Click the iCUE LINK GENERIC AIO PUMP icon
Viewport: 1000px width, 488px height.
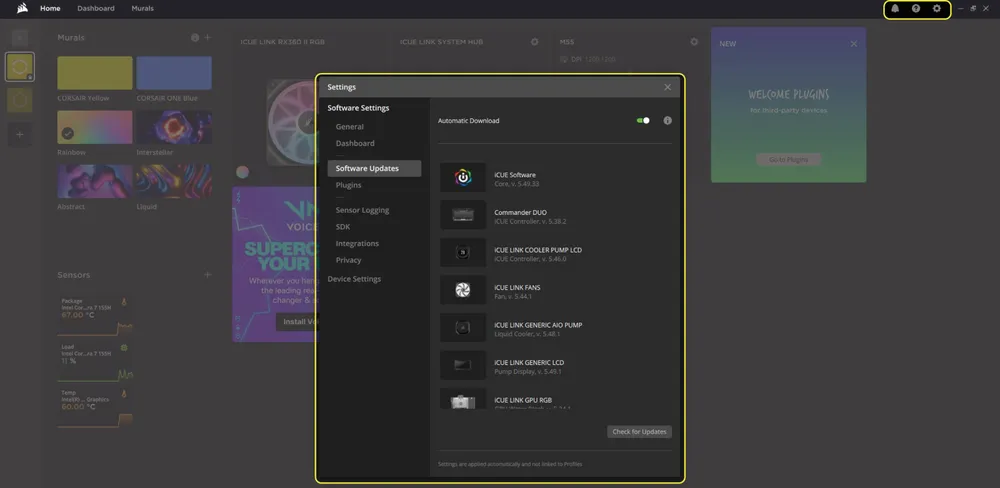click(x=463, y=328)
